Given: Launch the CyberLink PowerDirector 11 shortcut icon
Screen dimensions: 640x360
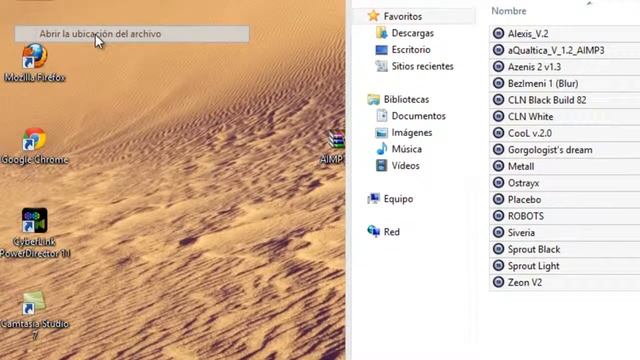Looking at the screenshot, I should [x=35, y=220].
